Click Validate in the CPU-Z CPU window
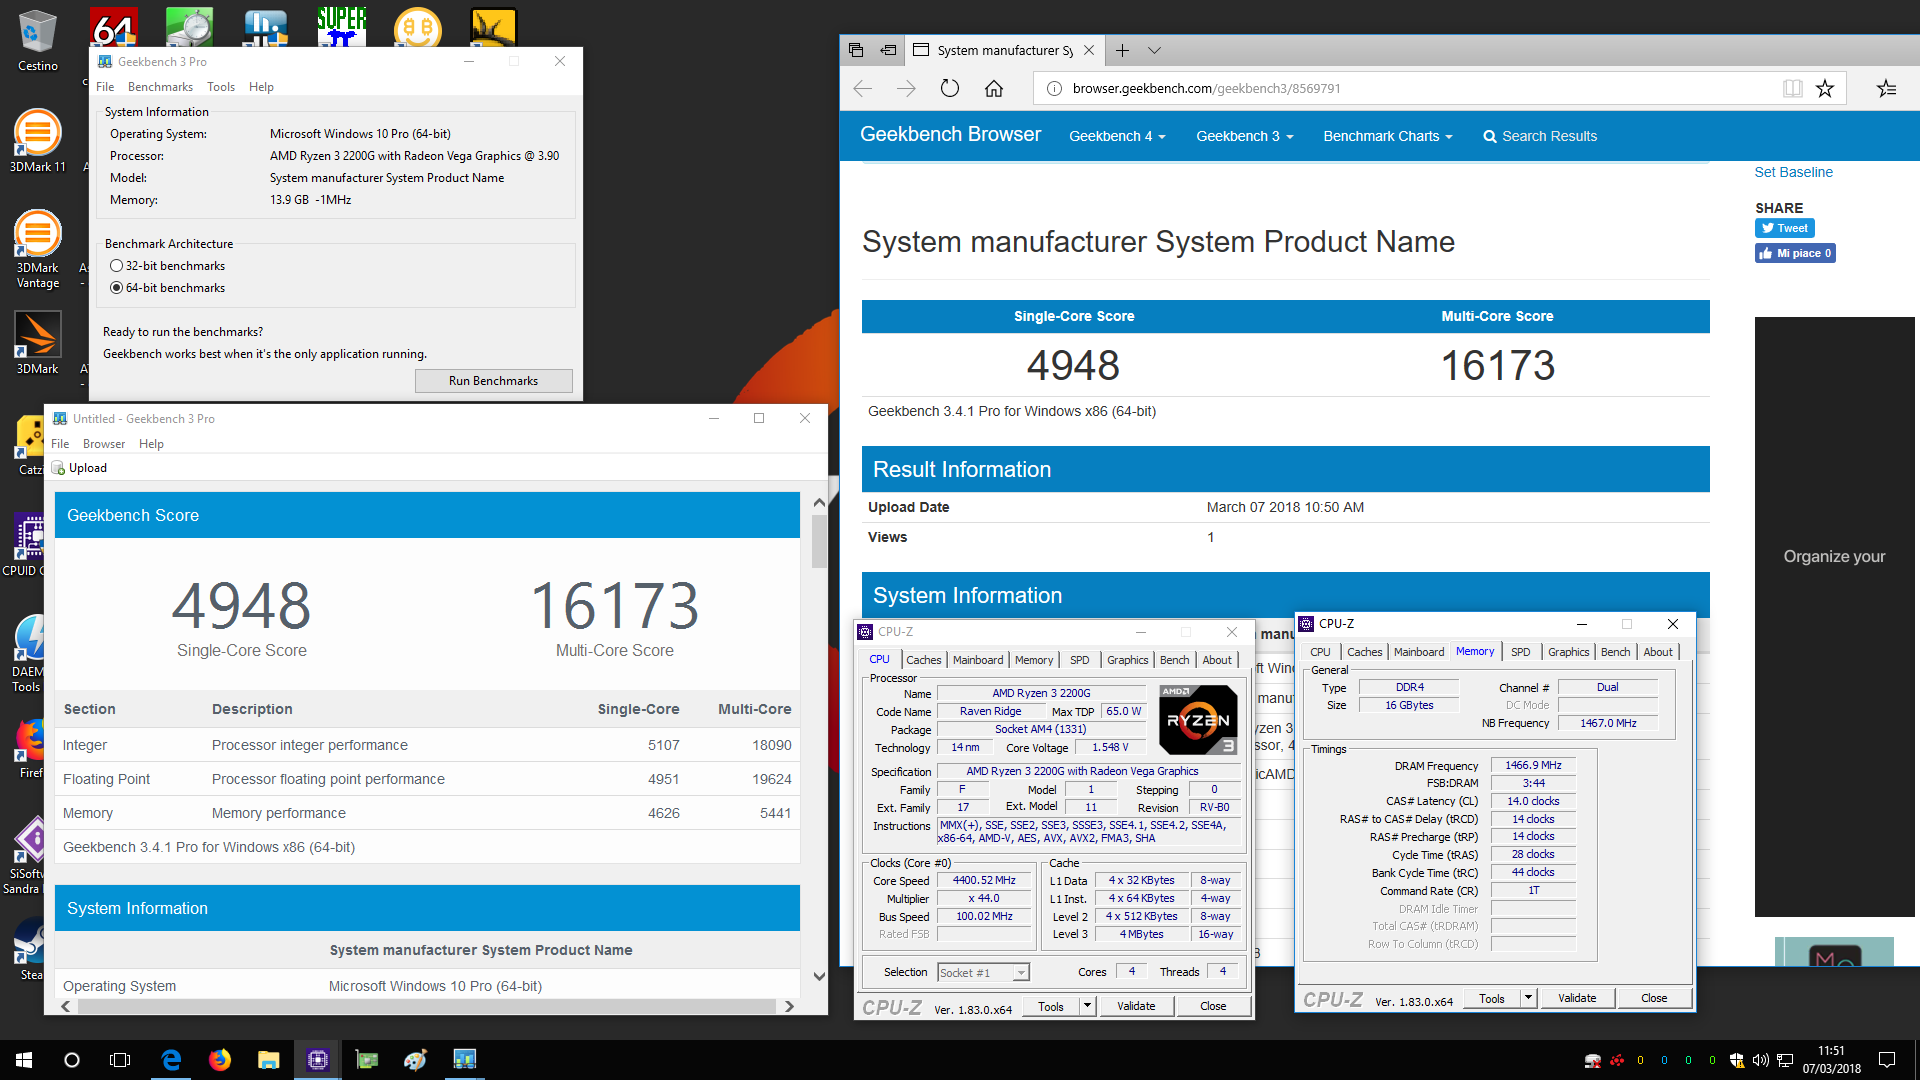The image size is (1920, 1080). coord(1136,1006)
